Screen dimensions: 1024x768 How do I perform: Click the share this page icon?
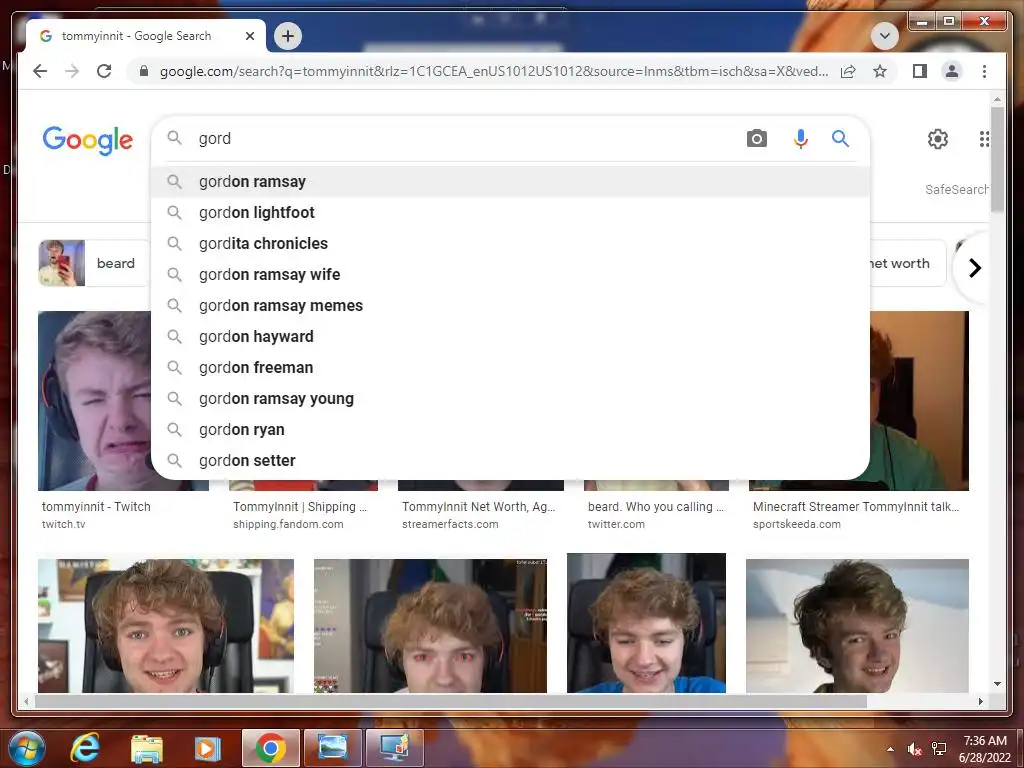pyautogui.click(x=848, y=71)
